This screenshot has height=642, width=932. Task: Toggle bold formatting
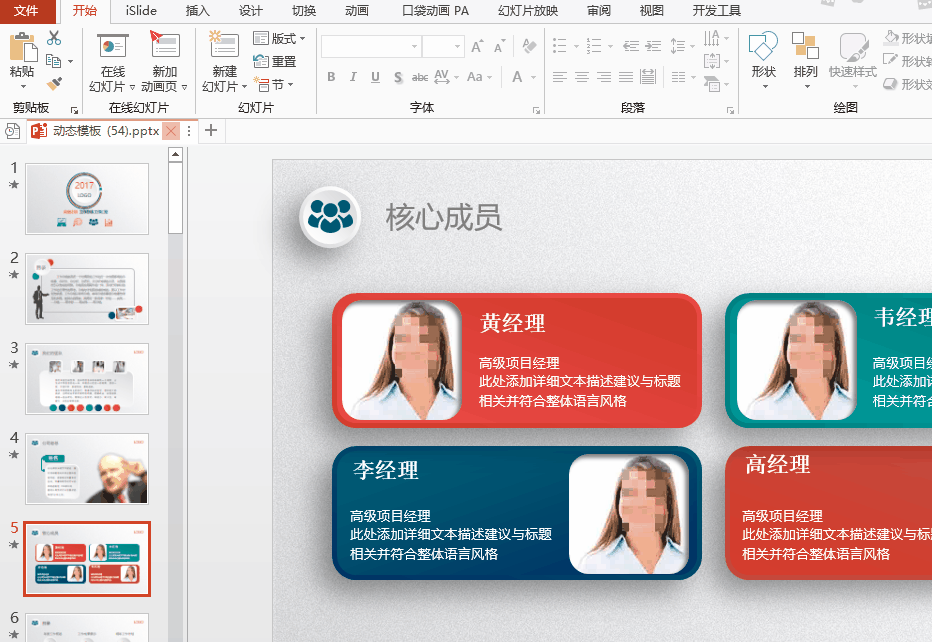(331, 77)
